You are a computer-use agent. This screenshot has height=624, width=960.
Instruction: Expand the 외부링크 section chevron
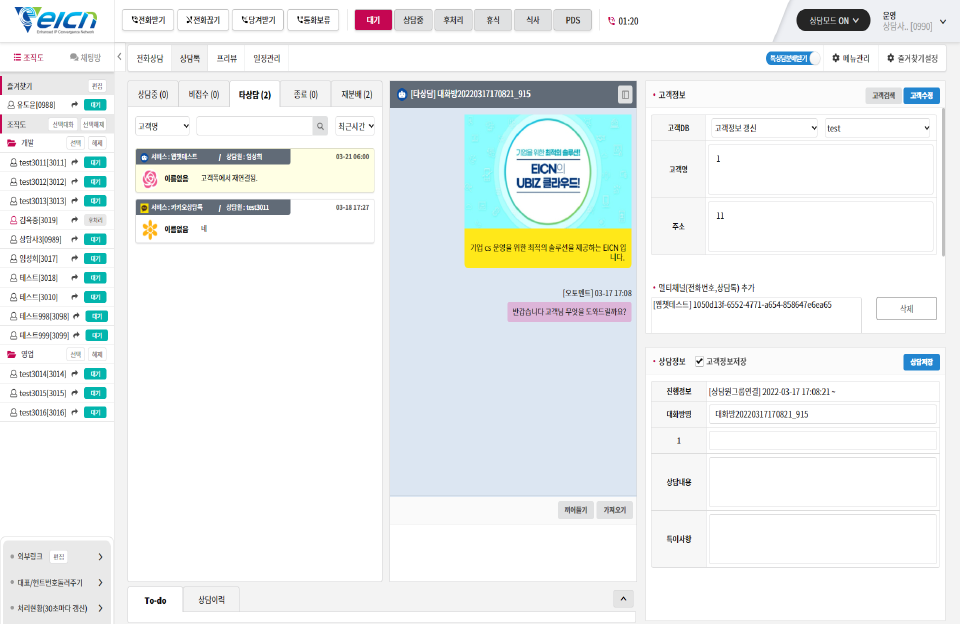point(100,557)
